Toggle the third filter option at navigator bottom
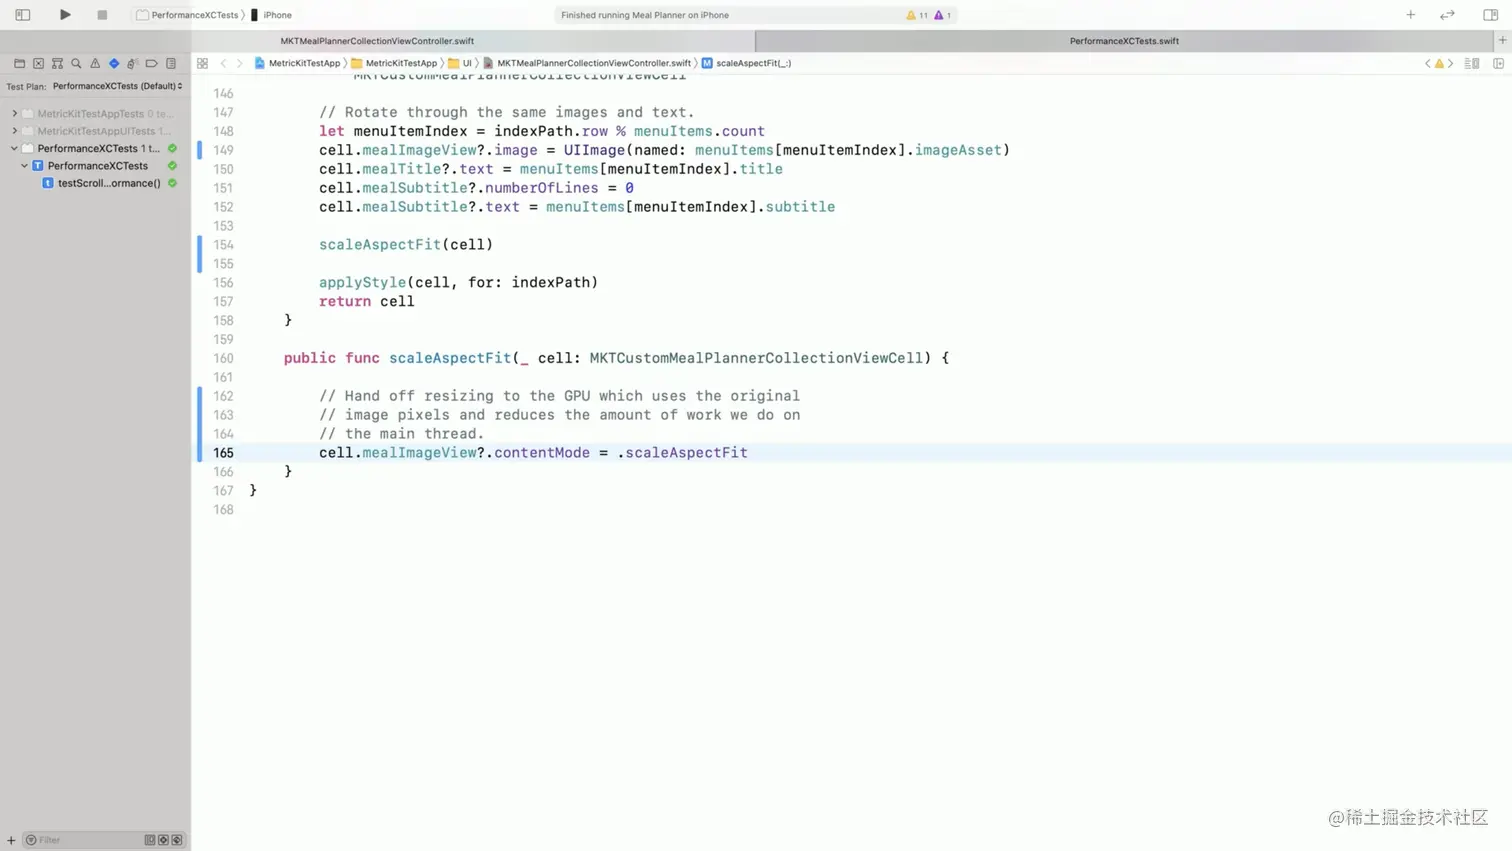Screen dimensions: 1512x851 click(177, 840)
